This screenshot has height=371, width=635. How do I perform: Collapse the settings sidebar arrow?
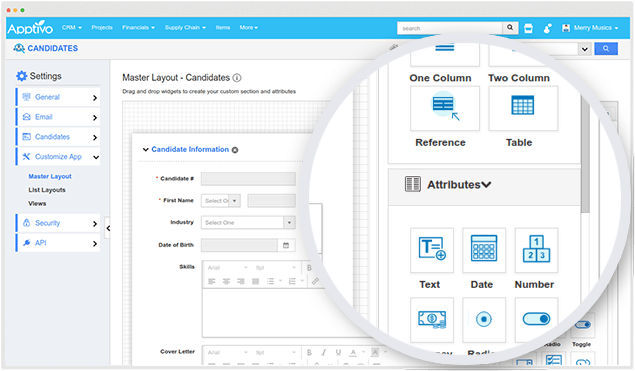(x=108, y=228)
